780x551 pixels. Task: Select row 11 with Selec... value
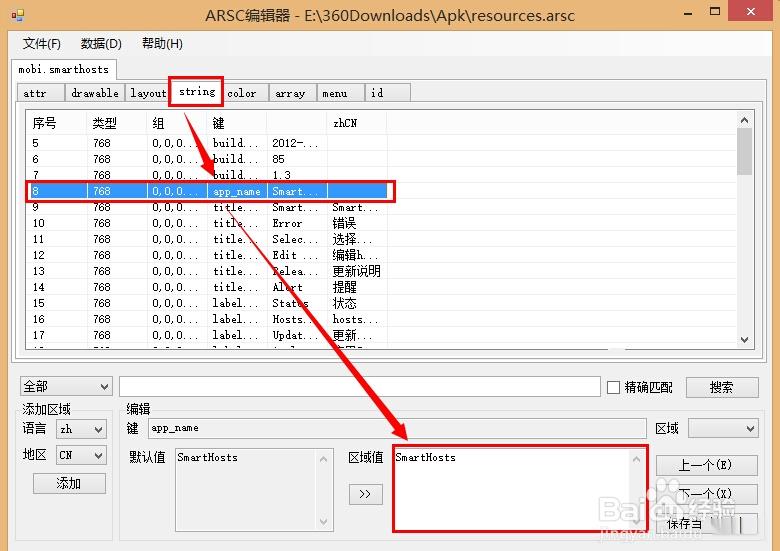click(206, 239)
